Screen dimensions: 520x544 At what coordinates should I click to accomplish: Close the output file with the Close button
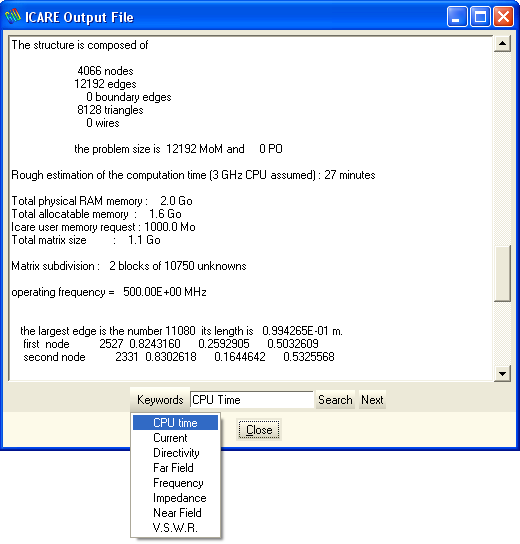tap(259, 430)
